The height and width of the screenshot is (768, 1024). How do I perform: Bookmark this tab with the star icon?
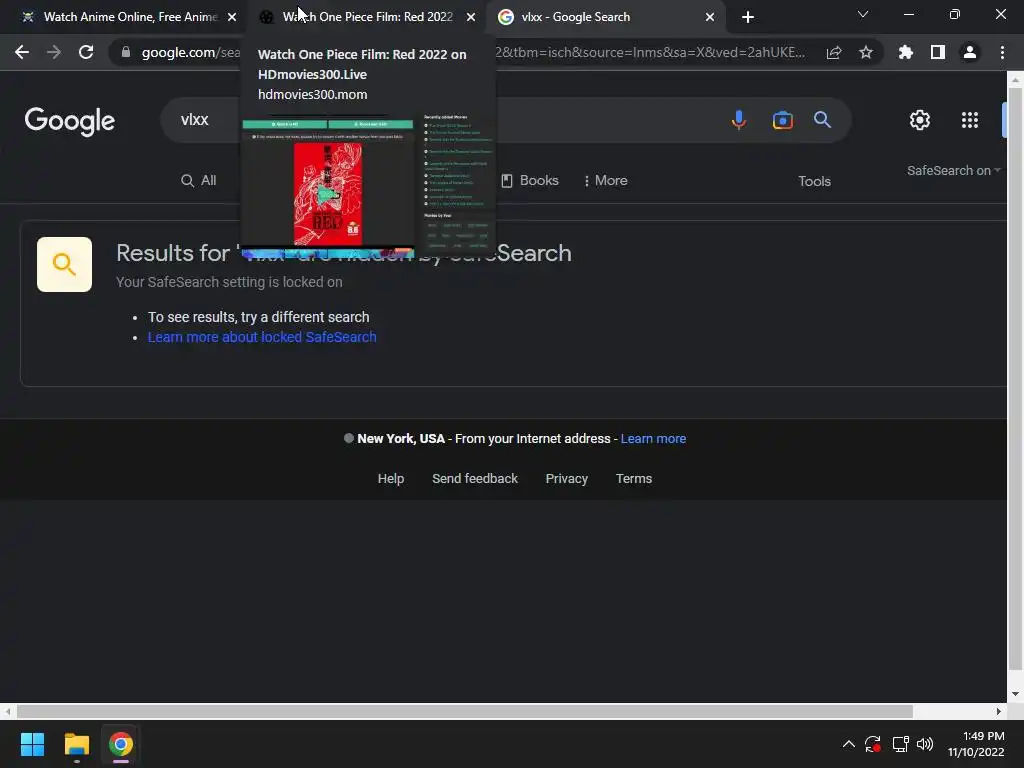pos(866,52)
